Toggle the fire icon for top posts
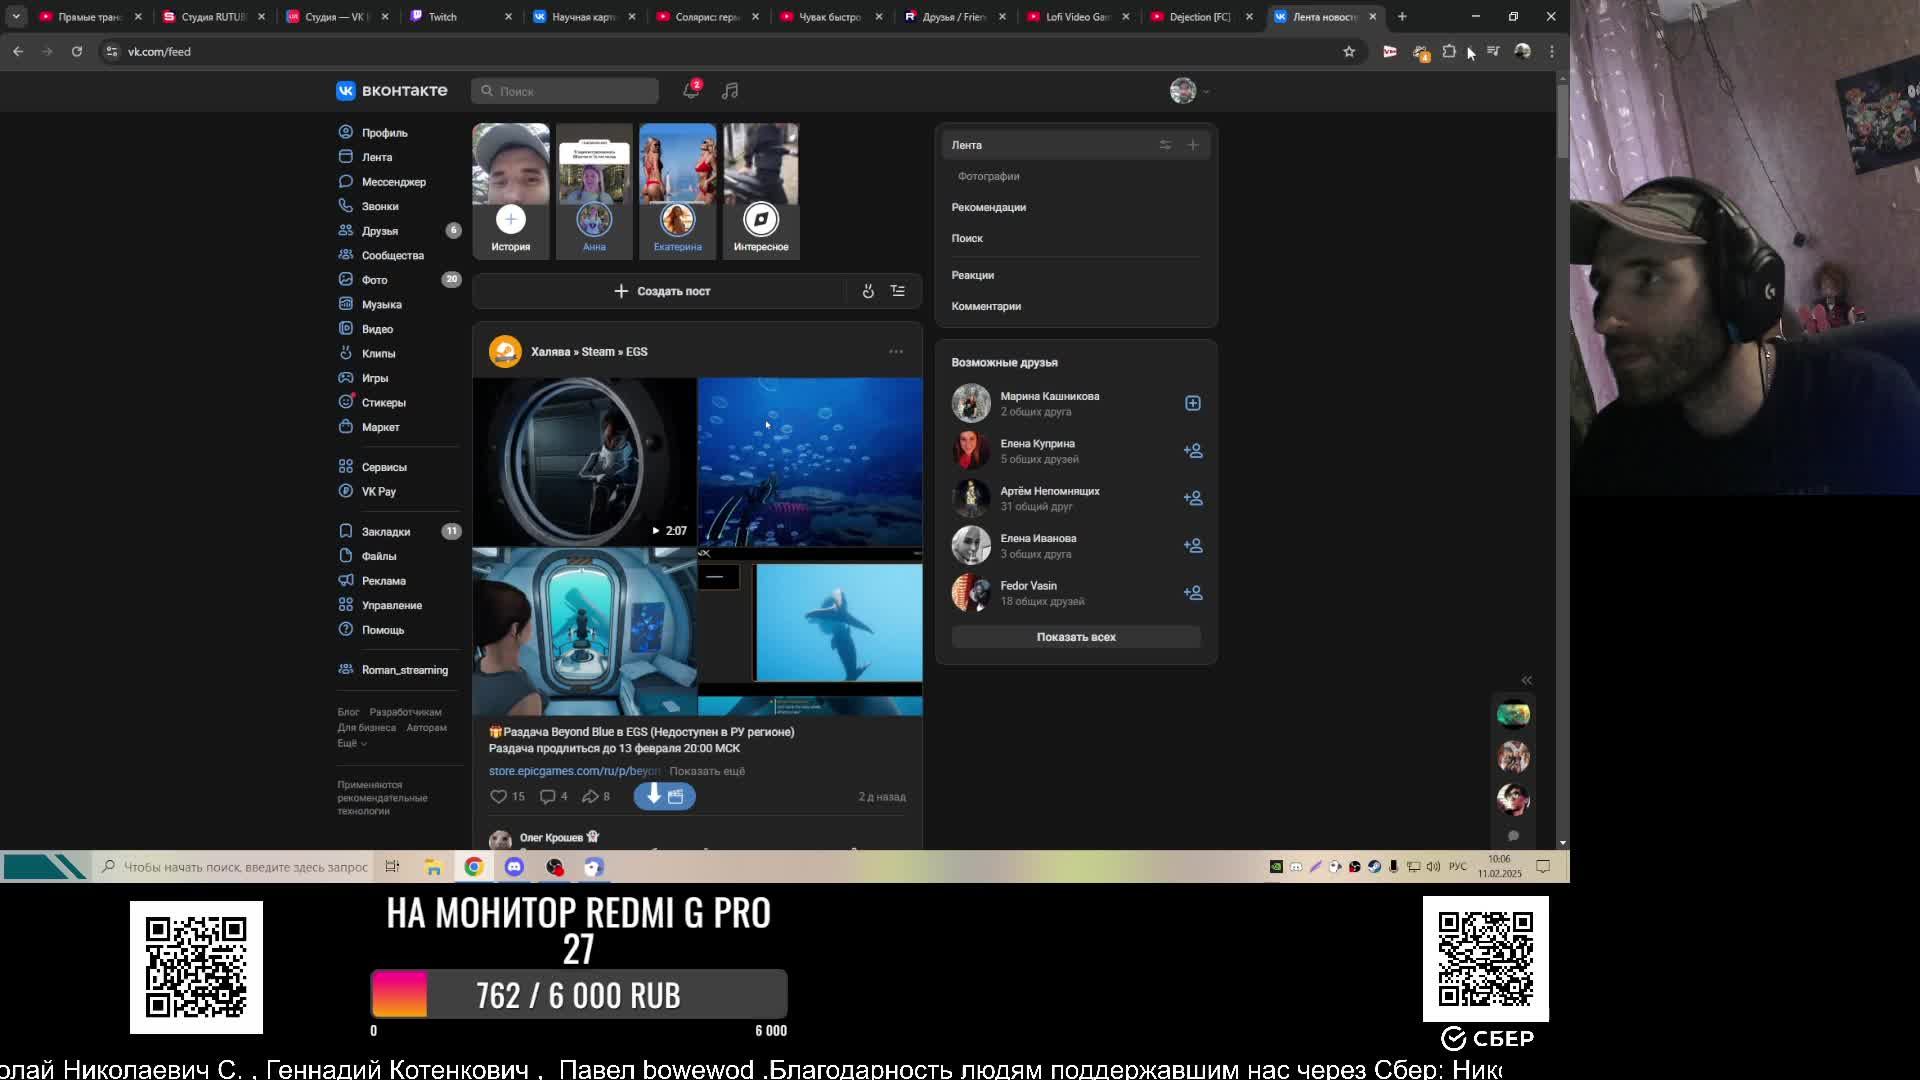This screenshot has height=1080, width=1920. tap(868, 291)
